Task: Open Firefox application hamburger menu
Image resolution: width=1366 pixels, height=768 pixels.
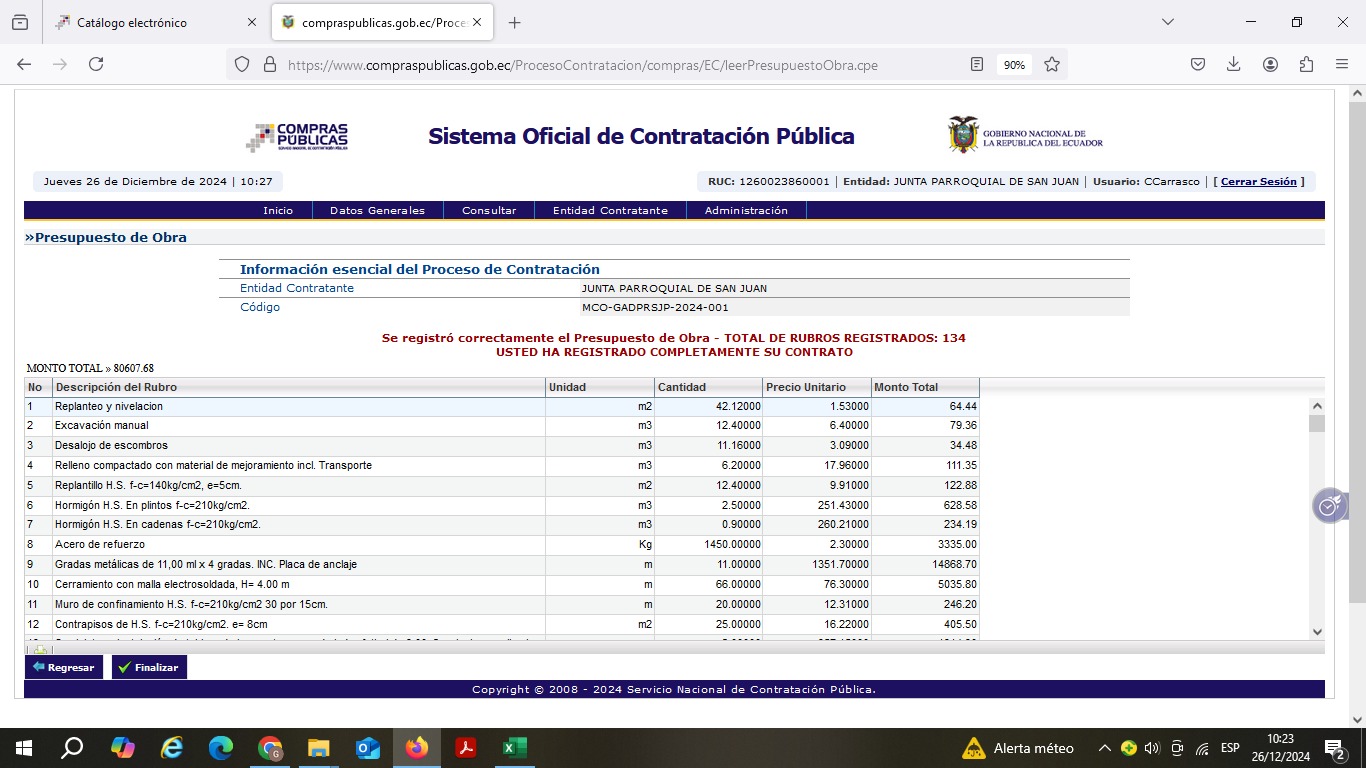Action: [1342, 64]
